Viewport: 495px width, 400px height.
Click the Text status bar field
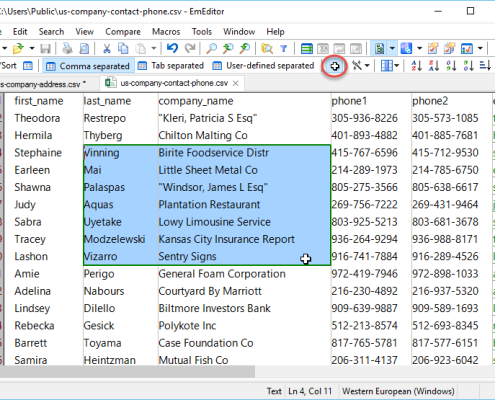(x=274, y=391)
